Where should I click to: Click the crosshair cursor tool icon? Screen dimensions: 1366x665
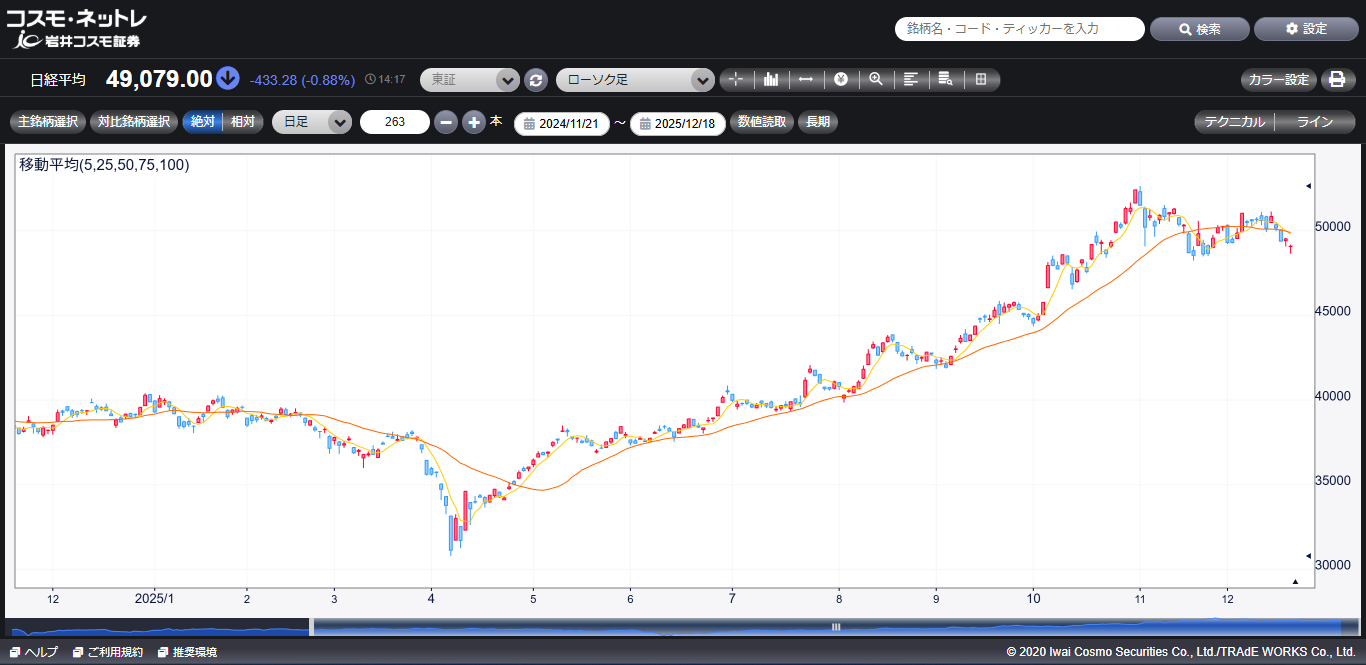click(736, 80)
